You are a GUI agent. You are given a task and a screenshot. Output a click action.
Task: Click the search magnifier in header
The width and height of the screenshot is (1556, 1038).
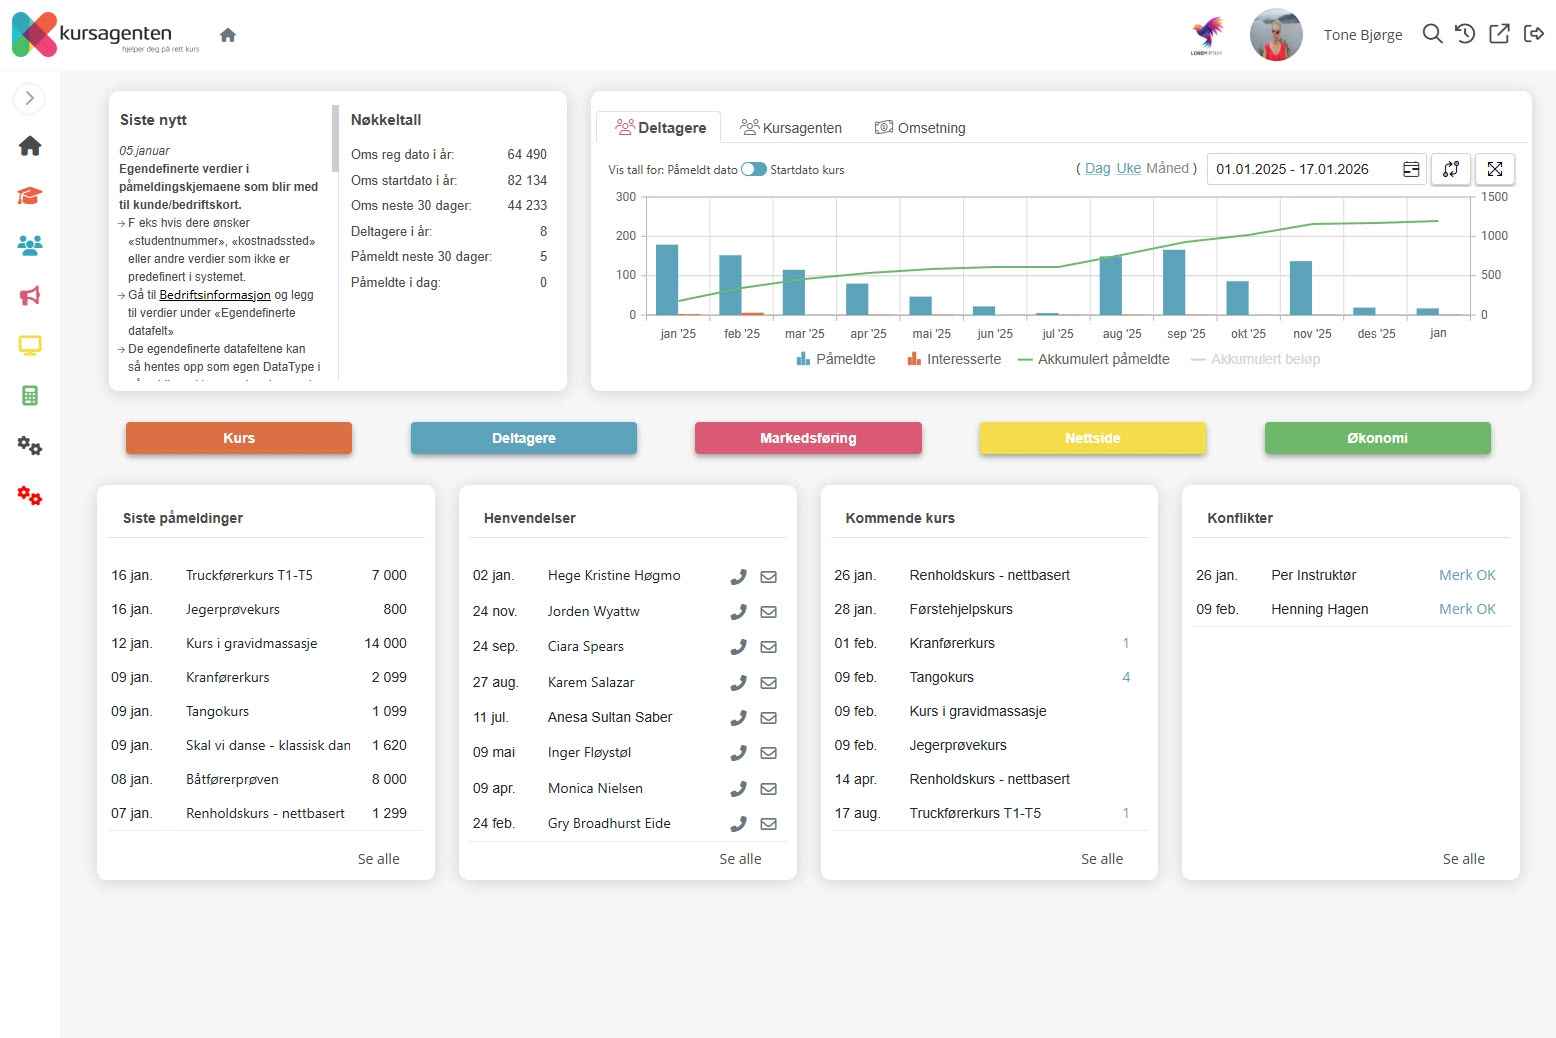pos(1432,34)
